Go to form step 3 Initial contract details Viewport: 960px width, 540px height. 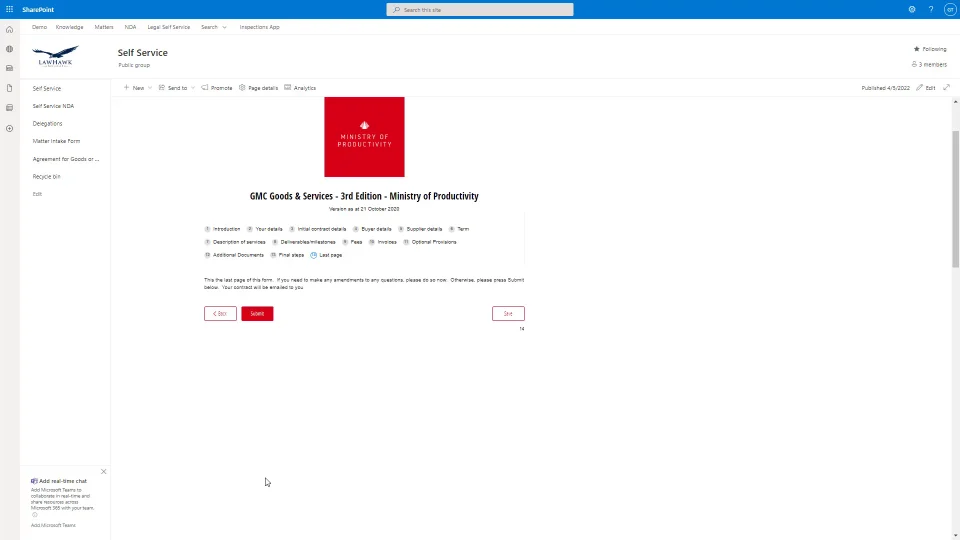(x=318, y=229)
